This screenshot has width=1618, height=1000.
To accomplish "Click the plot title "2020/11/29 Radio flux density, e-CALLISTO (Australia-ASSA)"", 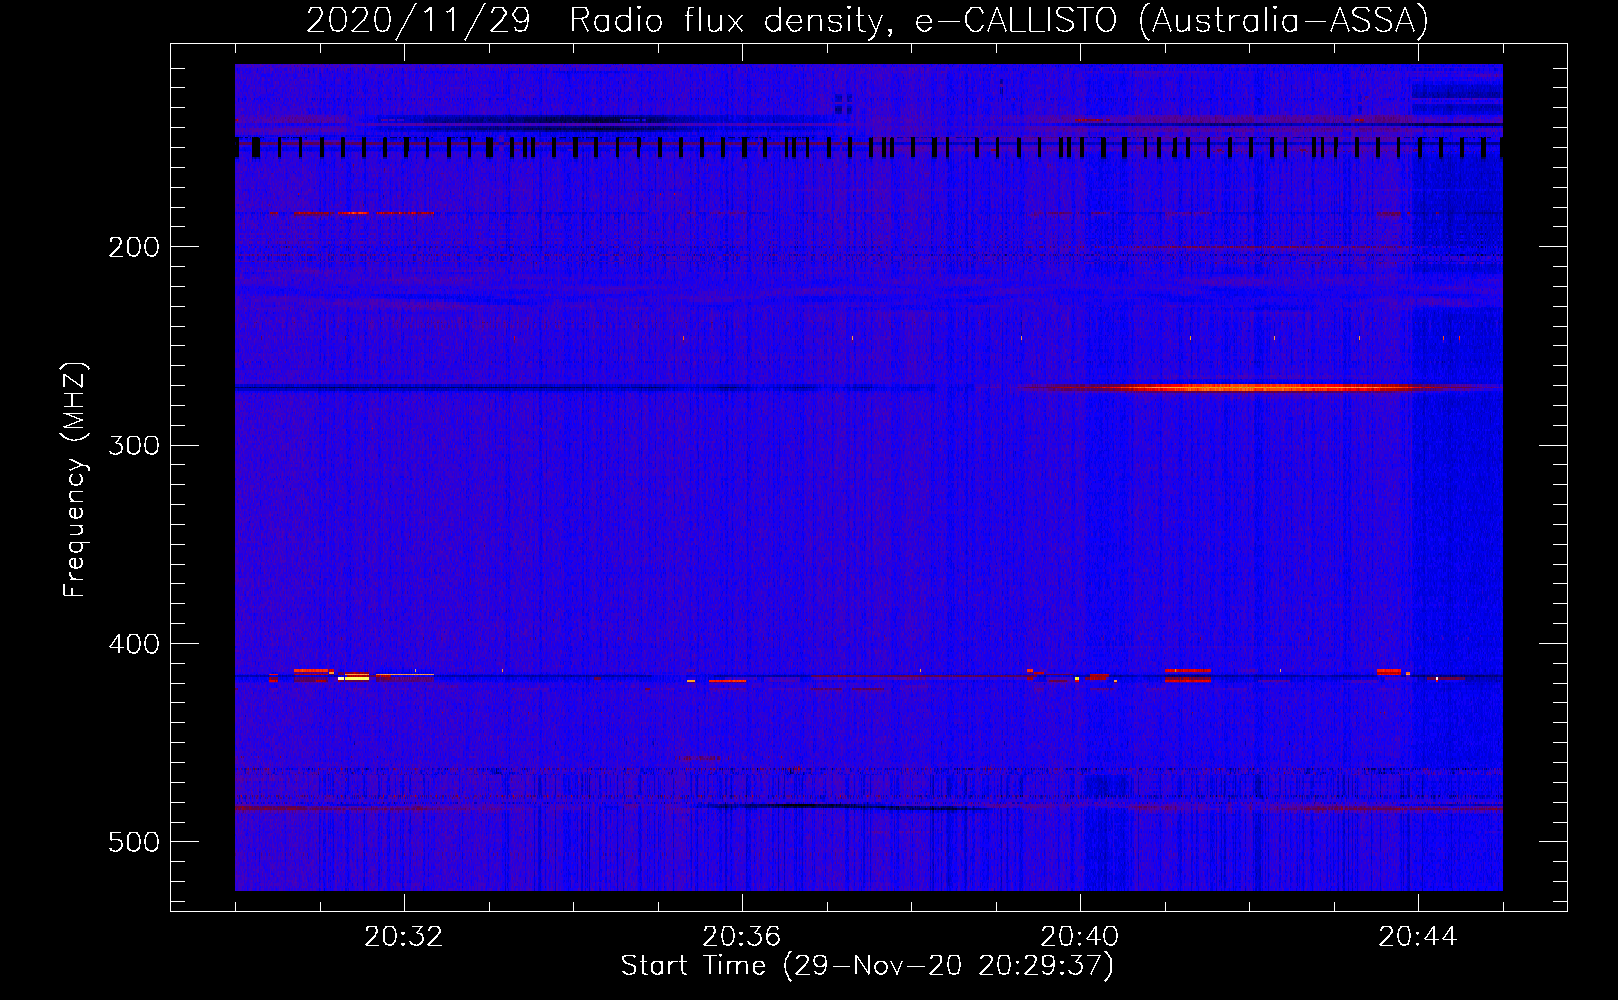I will [867, 20].
